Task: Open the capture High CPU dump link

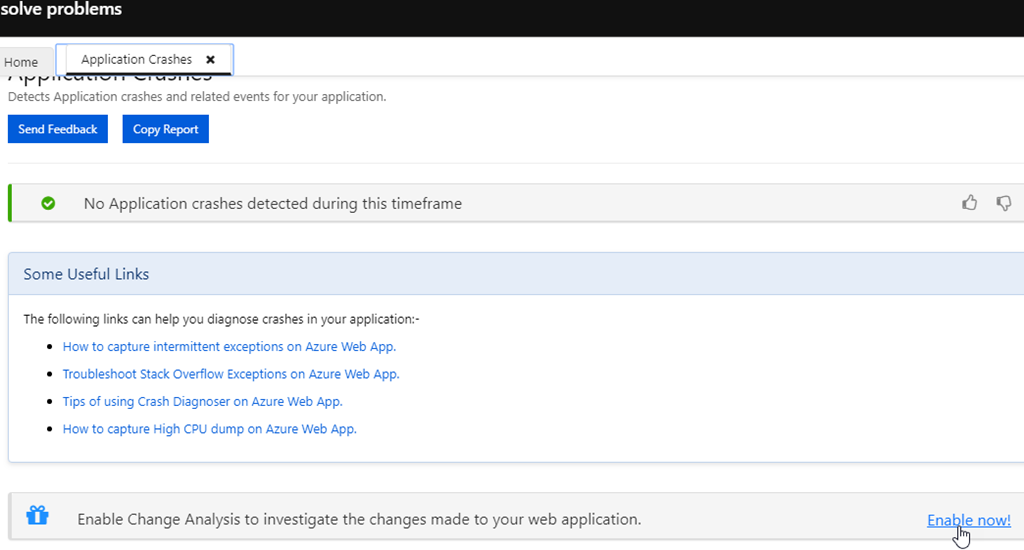Action: [209, 429]
